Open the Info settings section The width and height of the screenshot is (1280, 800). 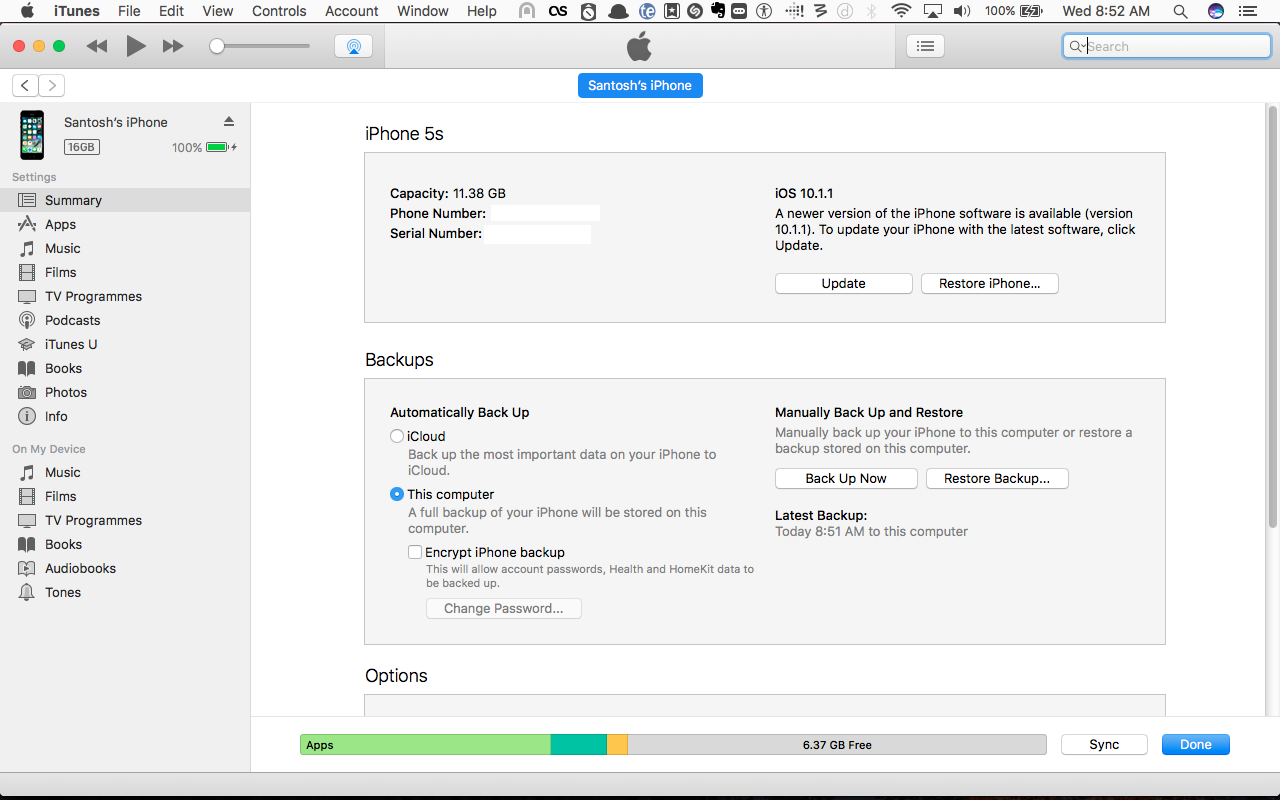pos(125,416)
